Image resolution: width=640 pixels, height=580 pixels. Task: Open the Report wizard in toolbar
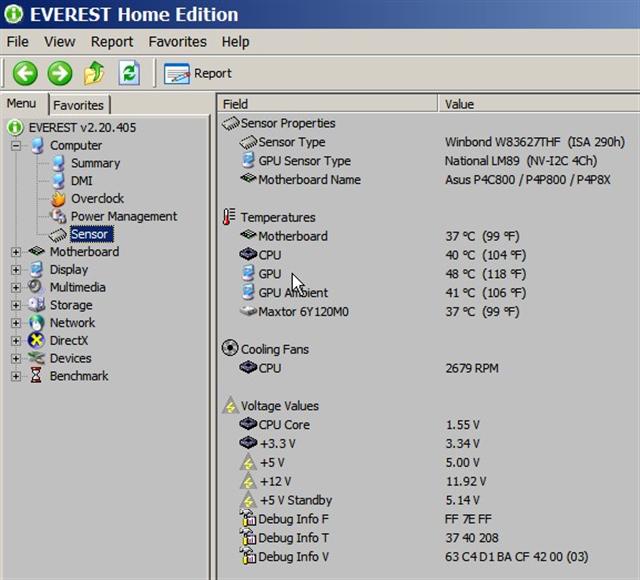(x=198, y=73)
